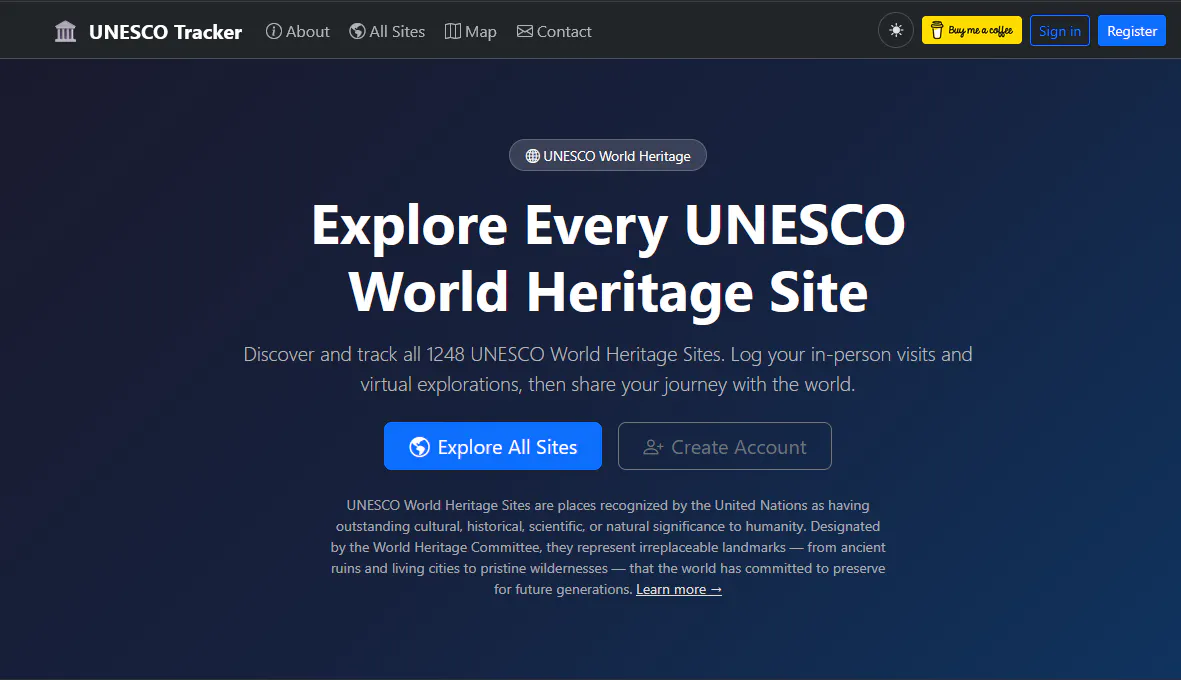Click the museum building logo icon
The height and width of the screenshot is (680, 1181).
pos(66,32)
